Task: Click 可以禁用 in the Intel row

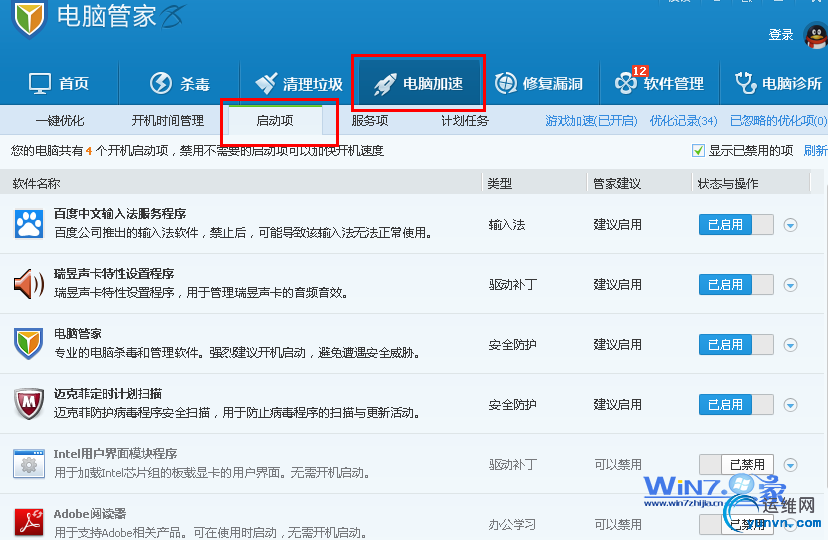Action: [618, 465]
